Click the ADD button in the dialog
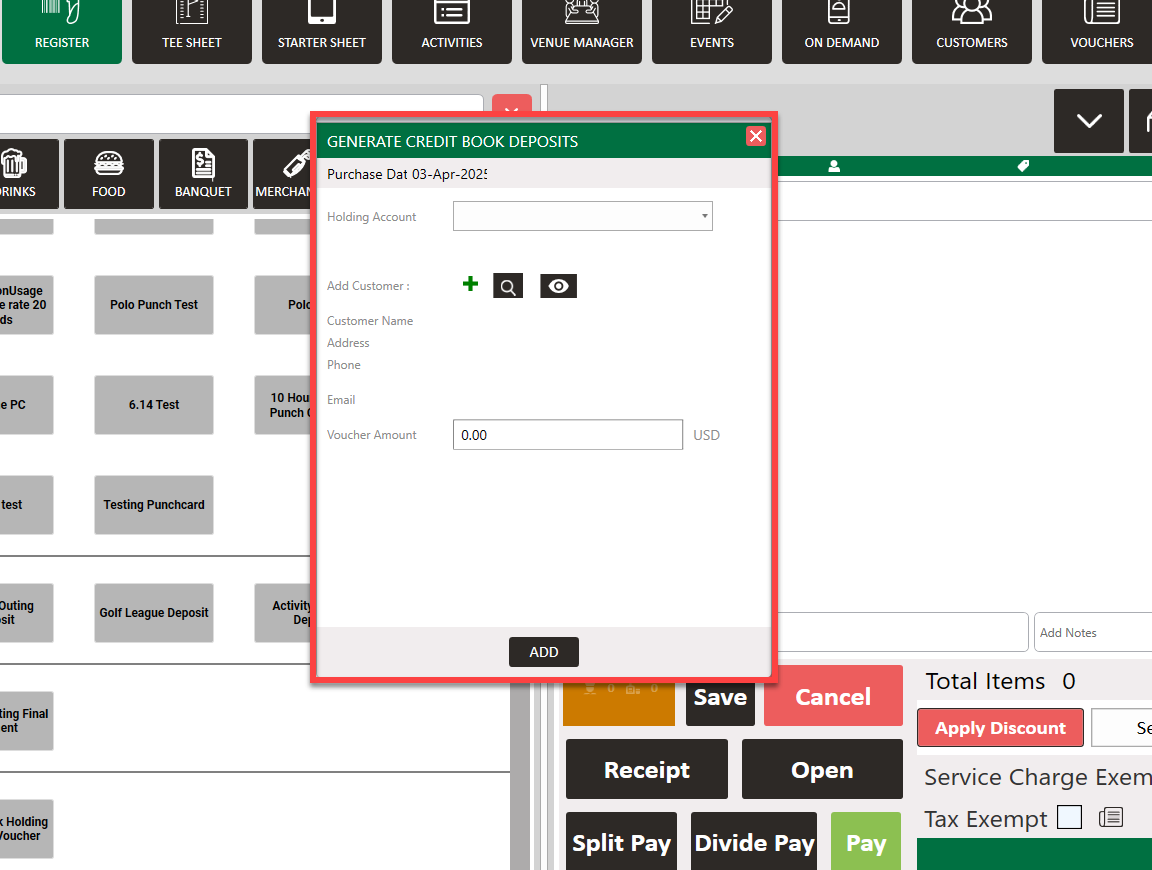The image size is (1152, 870). point(544,652)
